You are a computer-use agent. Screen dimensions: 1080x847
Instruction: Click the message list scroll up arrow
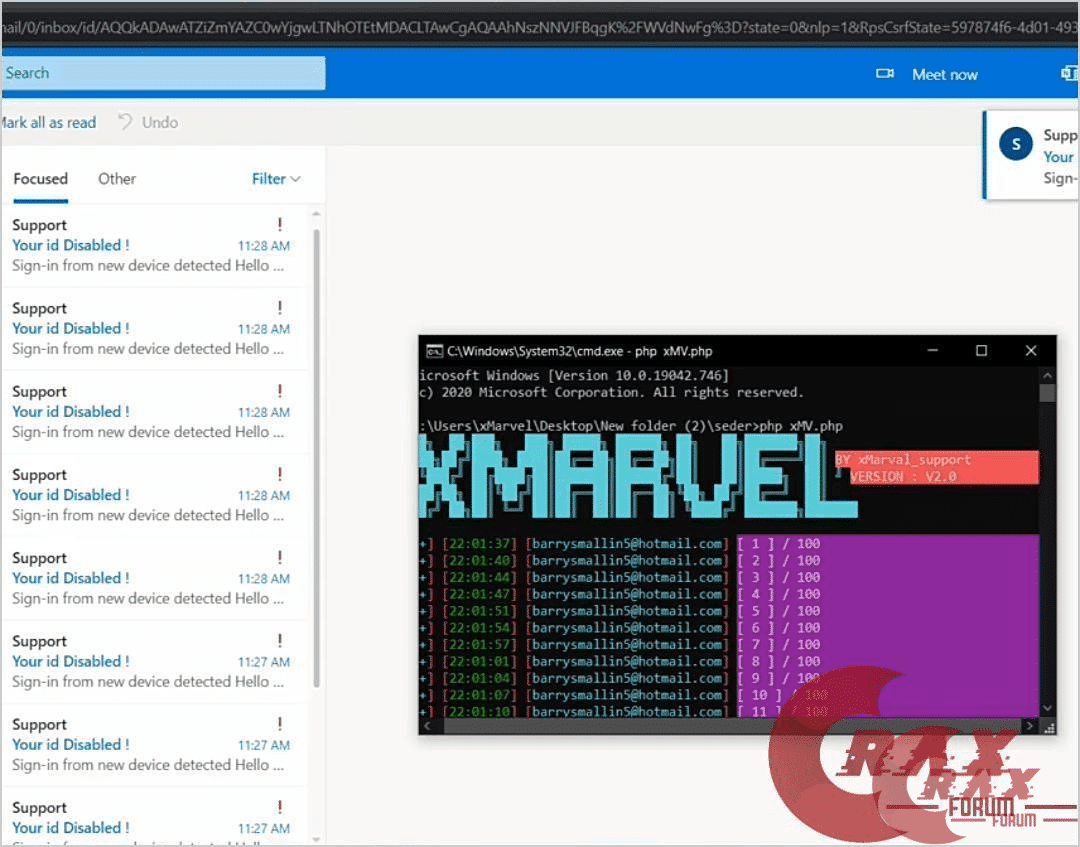pyautogui.click(x=316, y=214)
